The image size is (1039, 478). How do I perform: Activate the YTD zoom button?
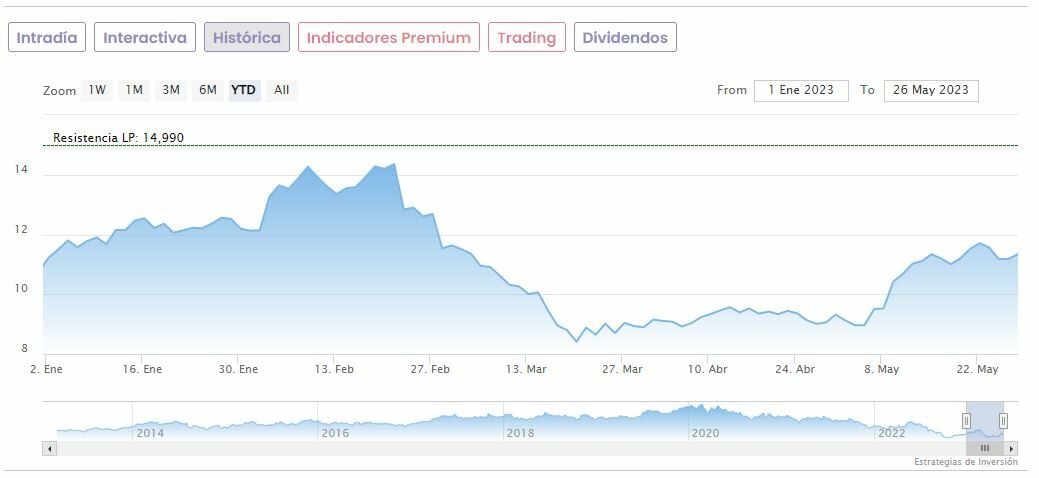[x=244, y=90]
